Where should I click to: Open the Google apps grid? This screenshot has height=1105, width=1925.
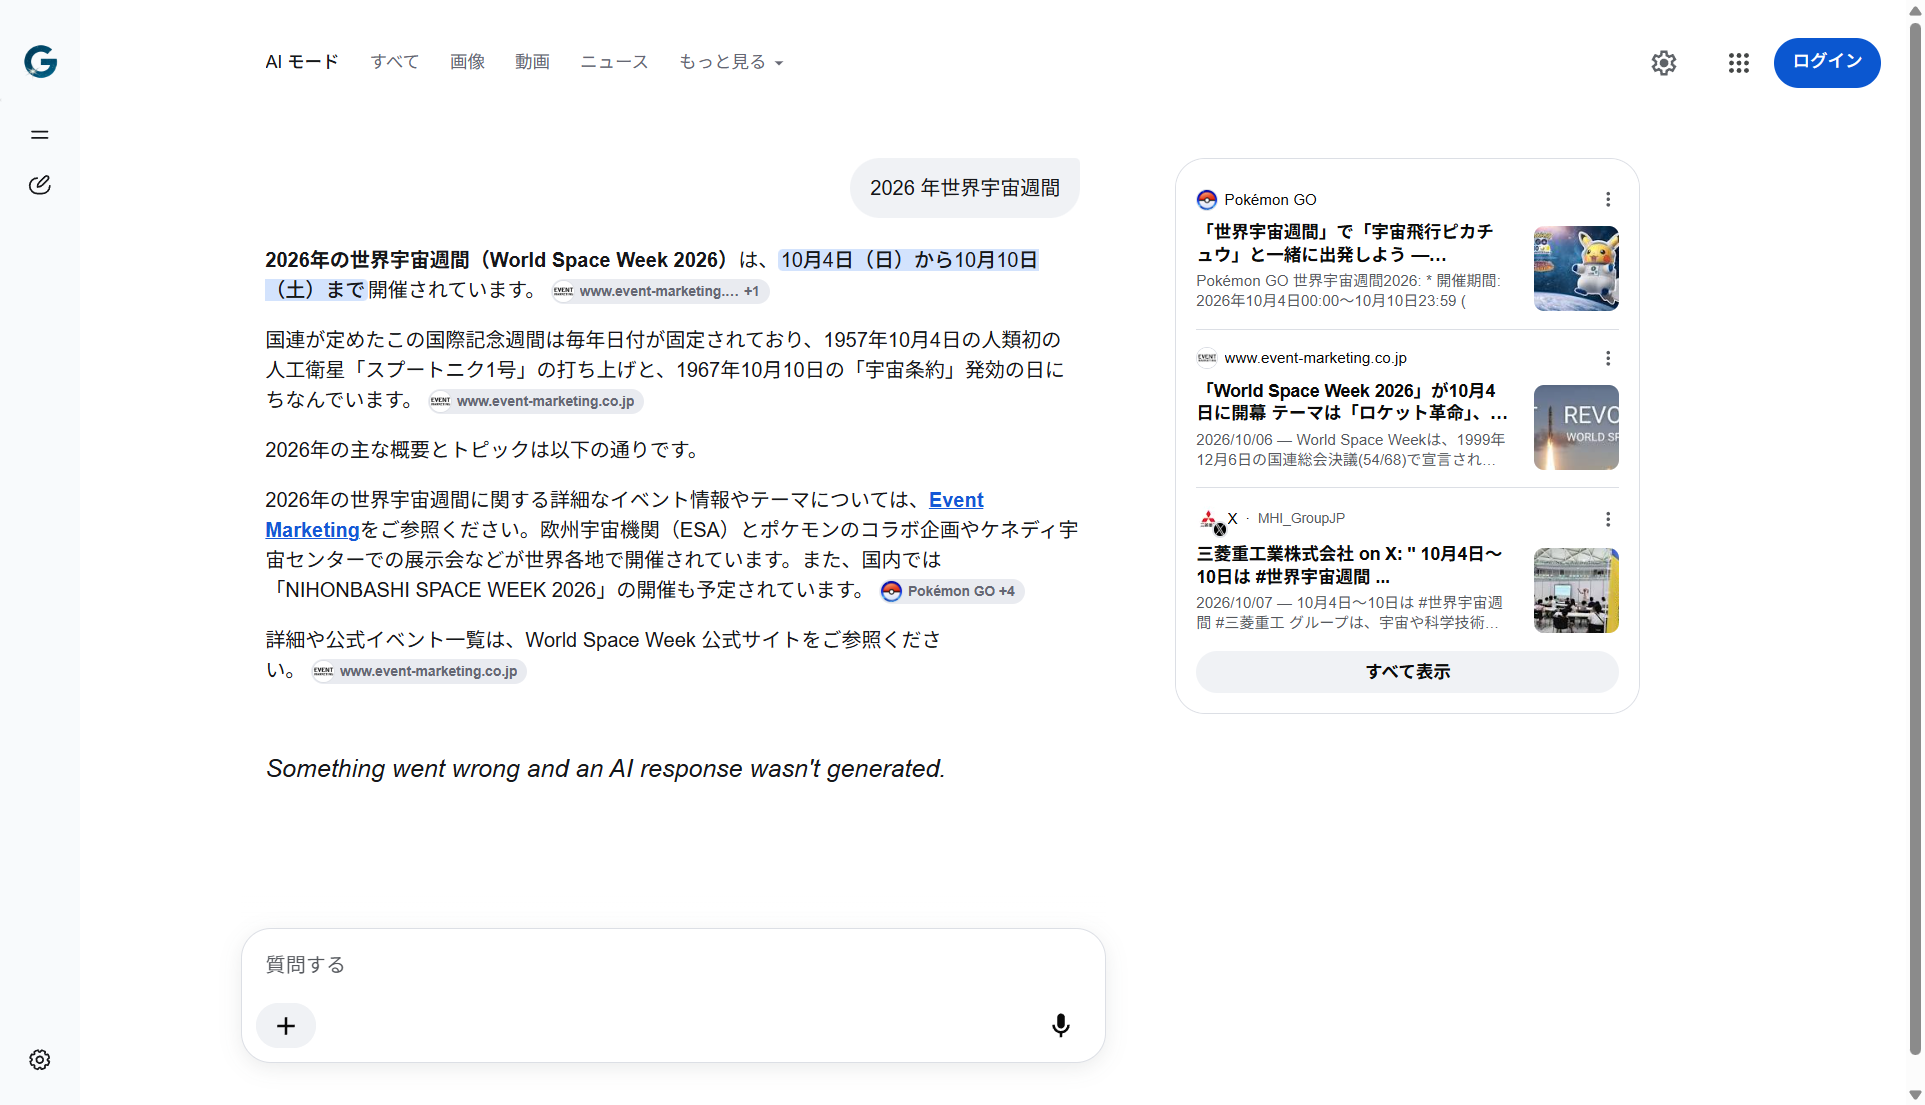(x=1739, y=63)
